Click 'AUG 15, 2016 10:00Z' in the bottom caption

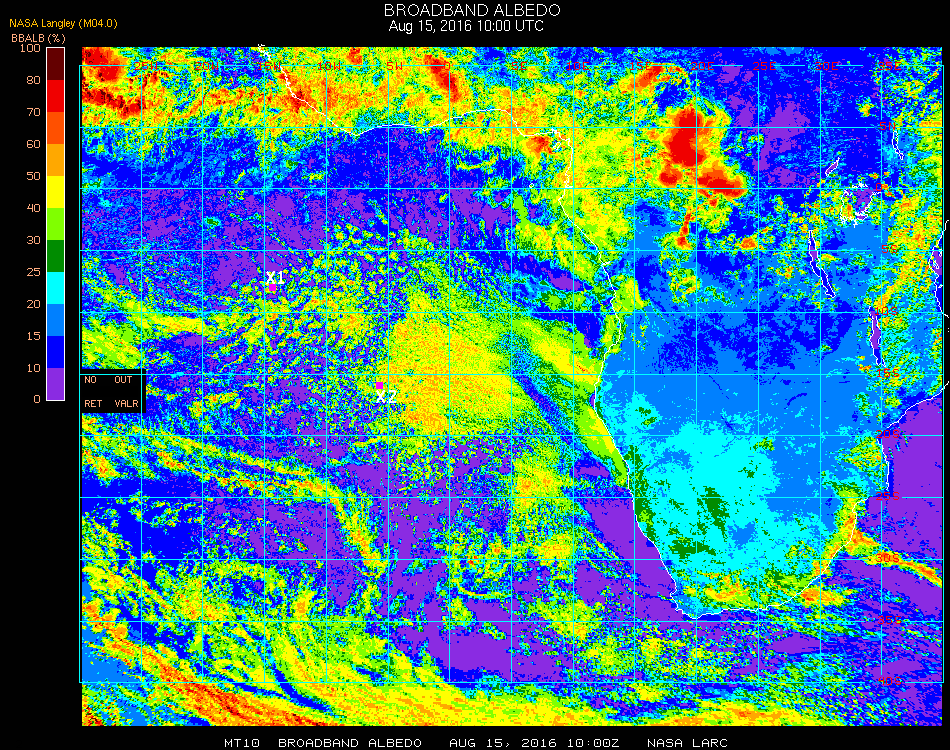click(x=535, y=743)
